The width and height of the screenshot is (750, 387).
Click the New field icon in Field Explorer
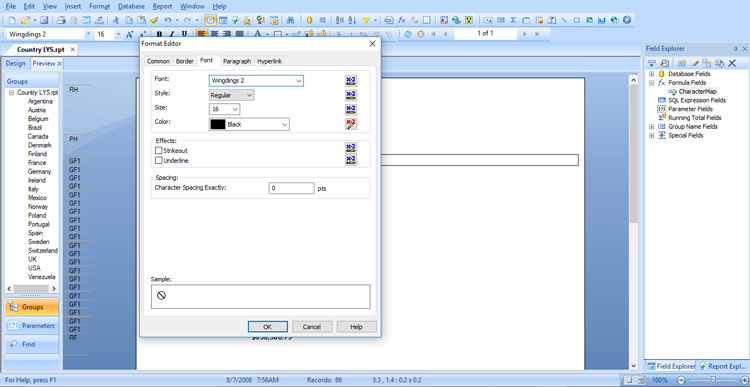(x=682, y=63)
